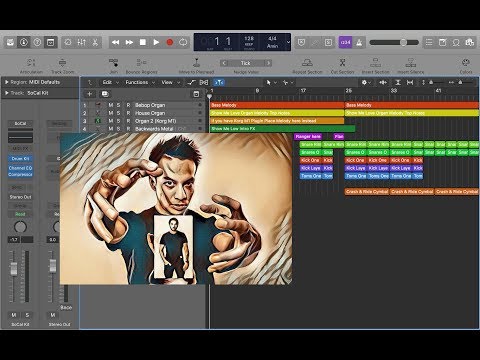Record-enable the Organ 2 (Korg M1) track
This screenshot has width=480, height=360.
tap(128, 121)
